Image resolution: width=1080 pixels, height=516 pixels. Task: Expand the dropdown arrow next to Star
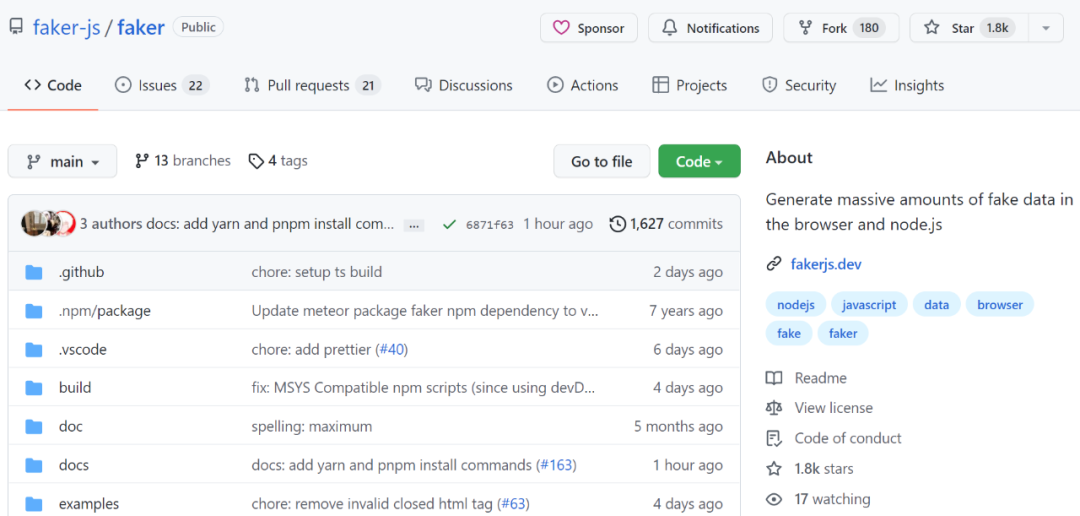point(1045,28)
